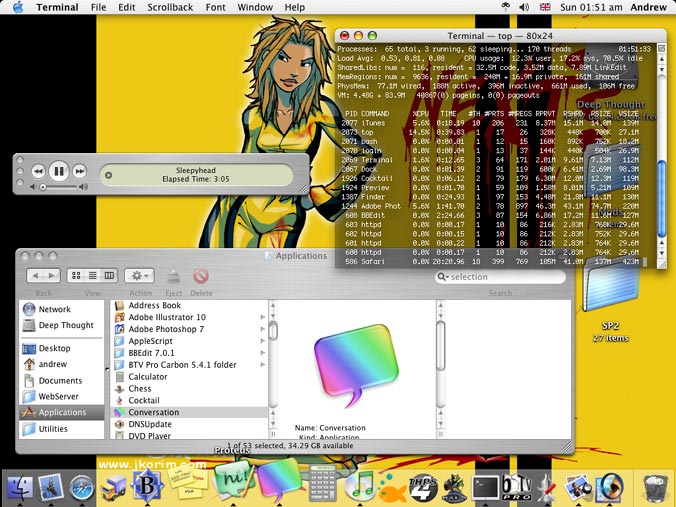Open the Font menu
This screenshot has width=676, height=507.
click(216, 7)
